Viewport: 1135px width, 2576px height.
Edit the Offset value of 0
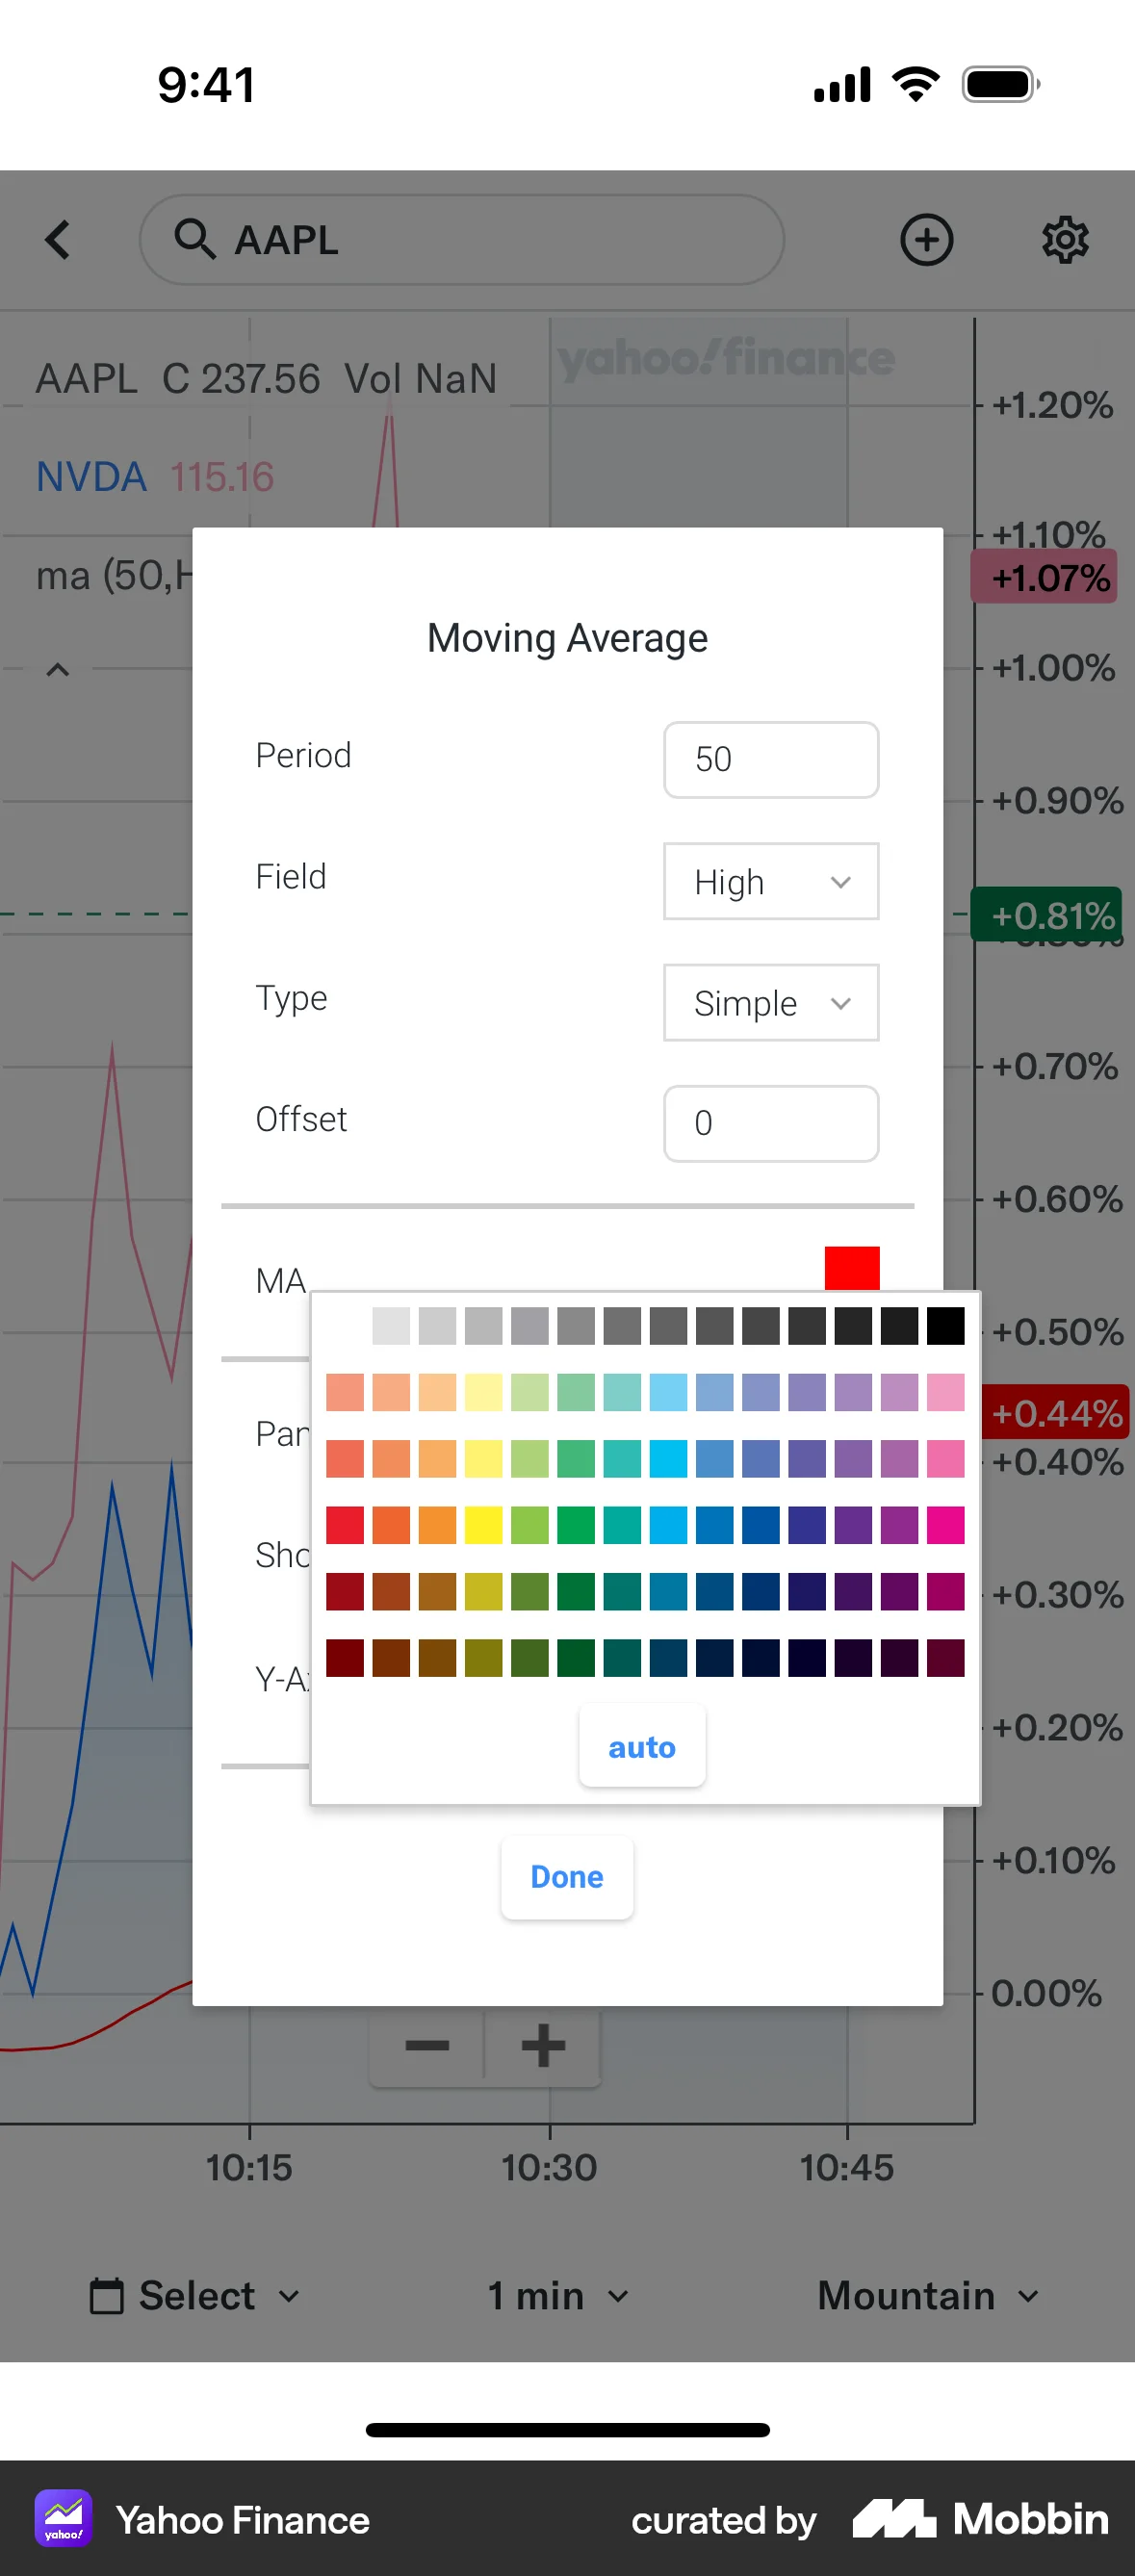770,1123
